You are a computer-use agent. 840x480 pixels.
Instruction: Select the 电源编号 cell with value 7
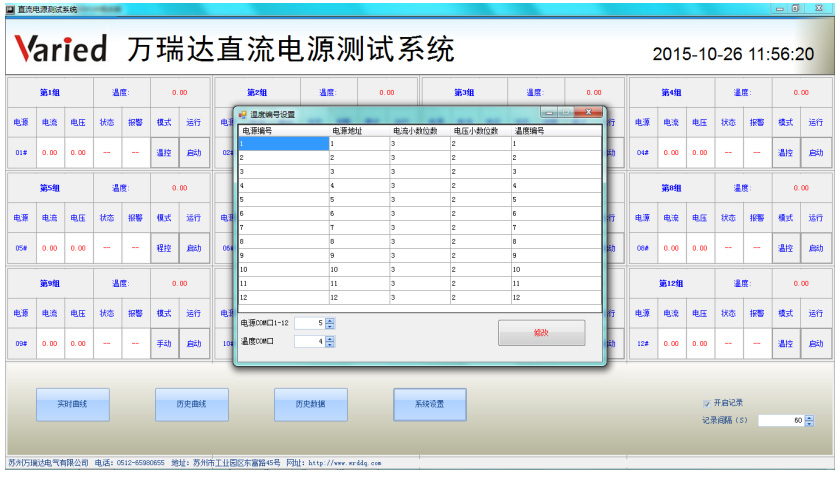point(283,227)
